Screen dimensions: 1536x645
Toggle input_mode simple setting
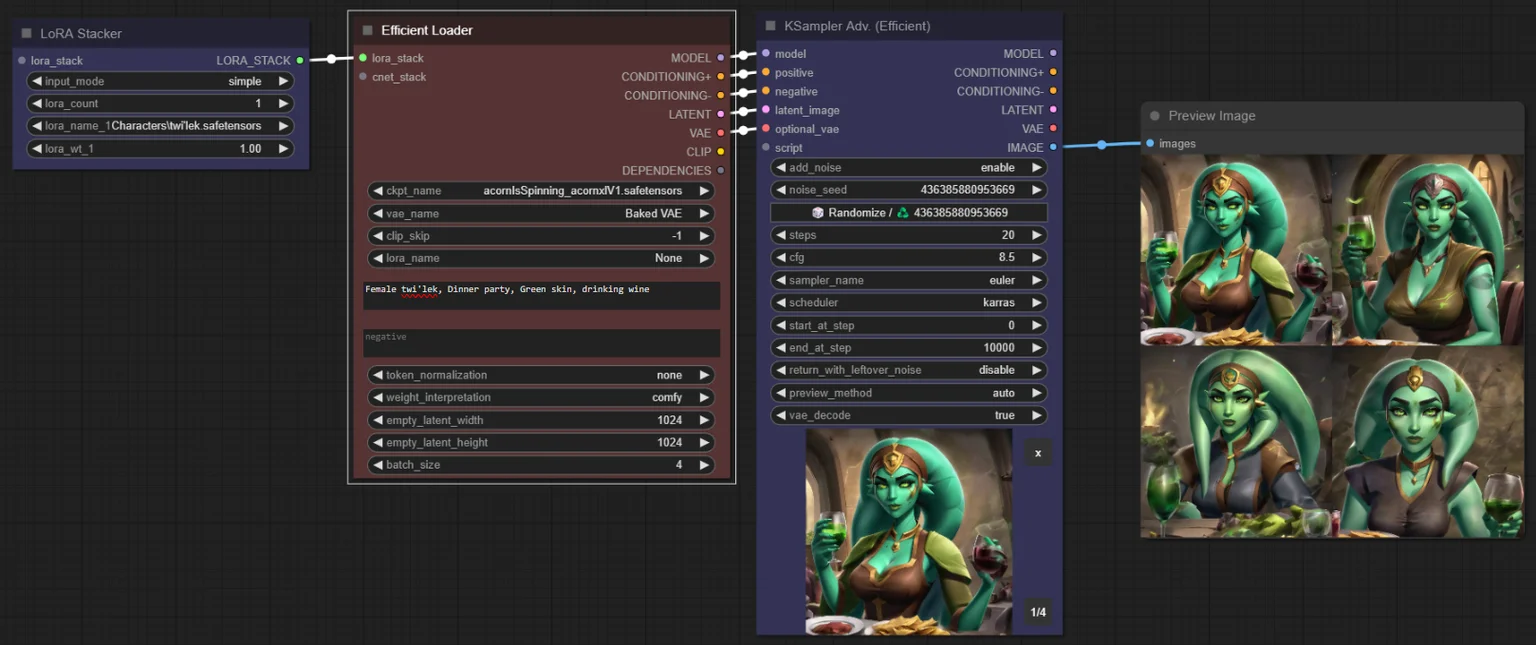[160, 81]
